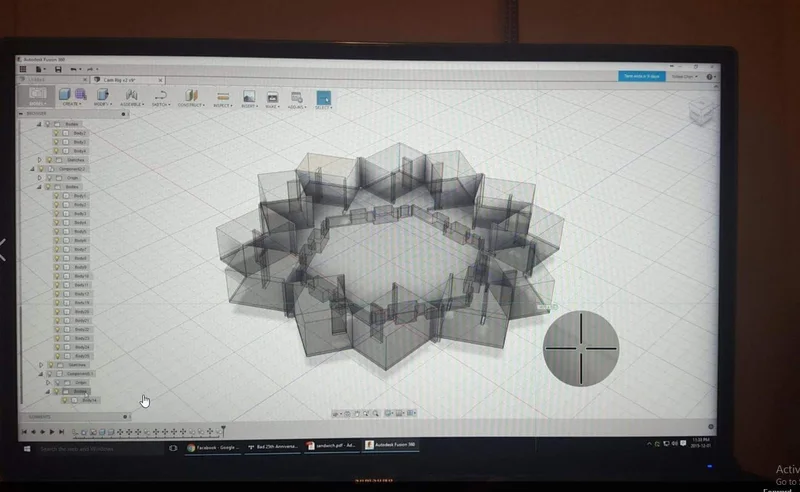
Task: Switch to sandwich.pdf taskbar window
Action: [333, 446]
